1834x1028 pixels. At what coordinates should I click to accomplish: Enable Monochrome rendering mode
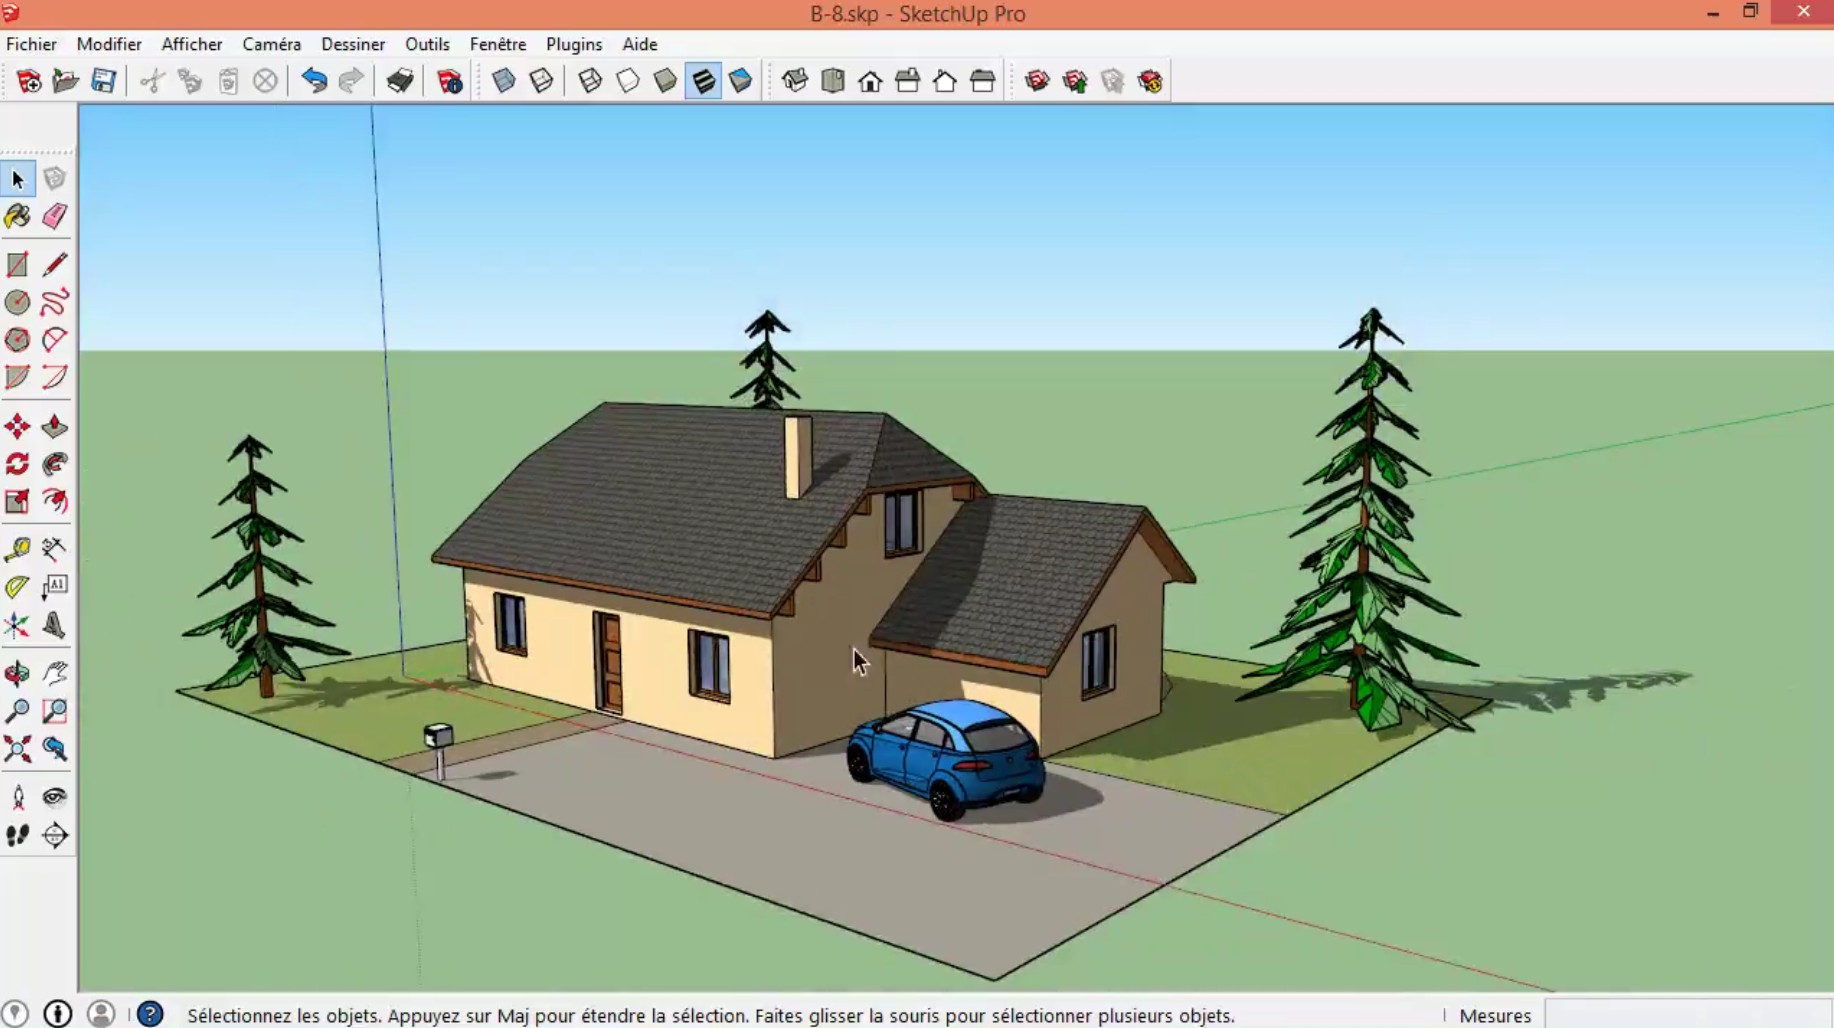(741, 81)
